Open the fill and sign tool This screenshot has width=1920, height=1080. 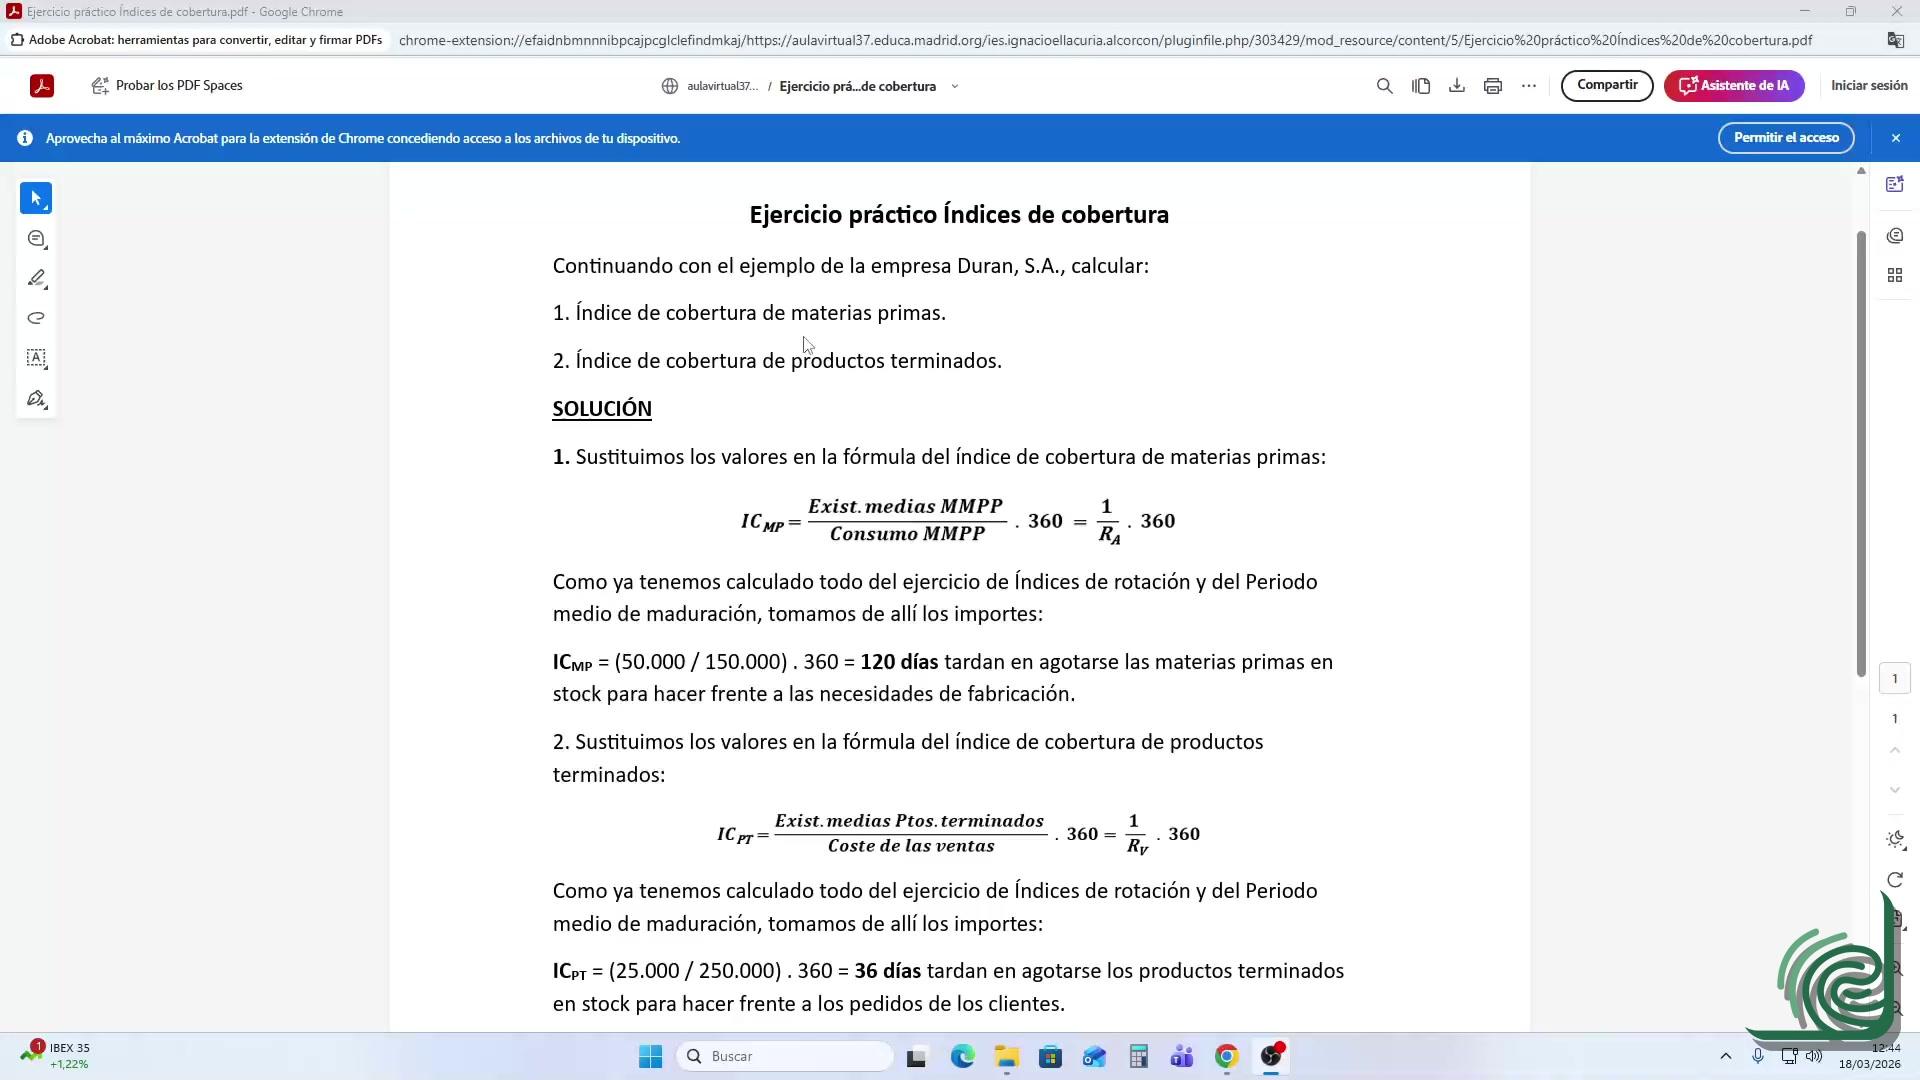pyautogui.click(x=36, y=399)
